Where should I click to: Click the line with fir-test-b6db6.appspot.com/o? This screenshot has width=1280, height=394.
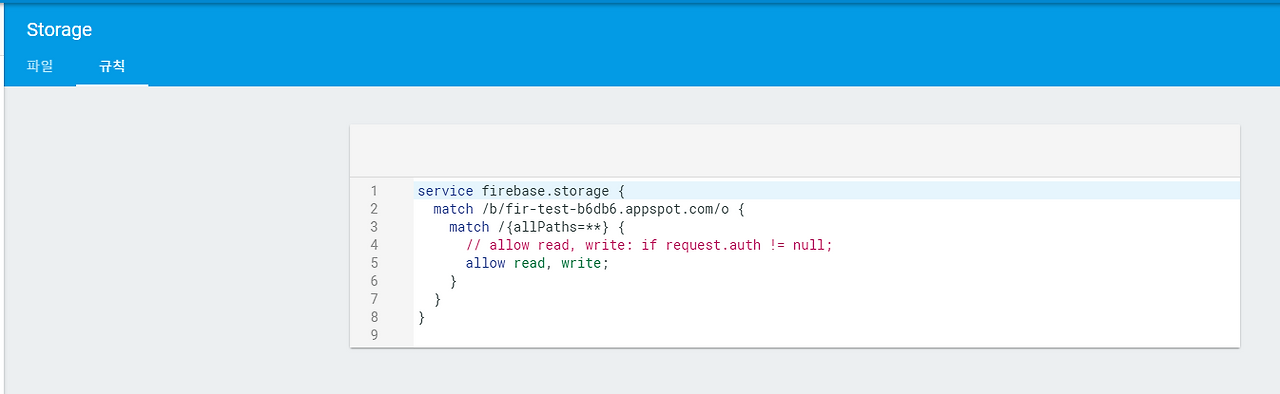point(590,209)
